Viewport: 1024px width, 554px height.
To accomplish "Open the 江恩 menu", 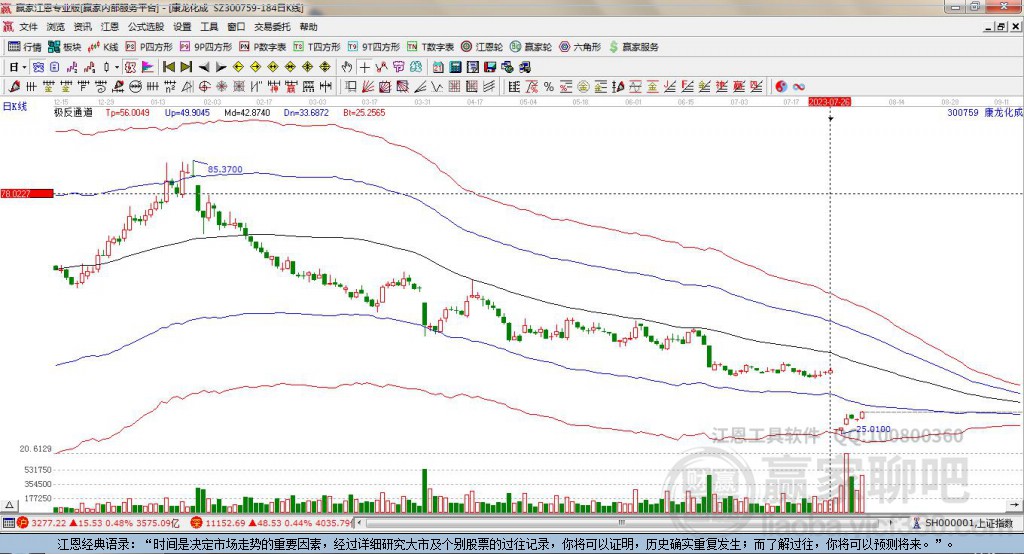I will (x=110, y=27).
